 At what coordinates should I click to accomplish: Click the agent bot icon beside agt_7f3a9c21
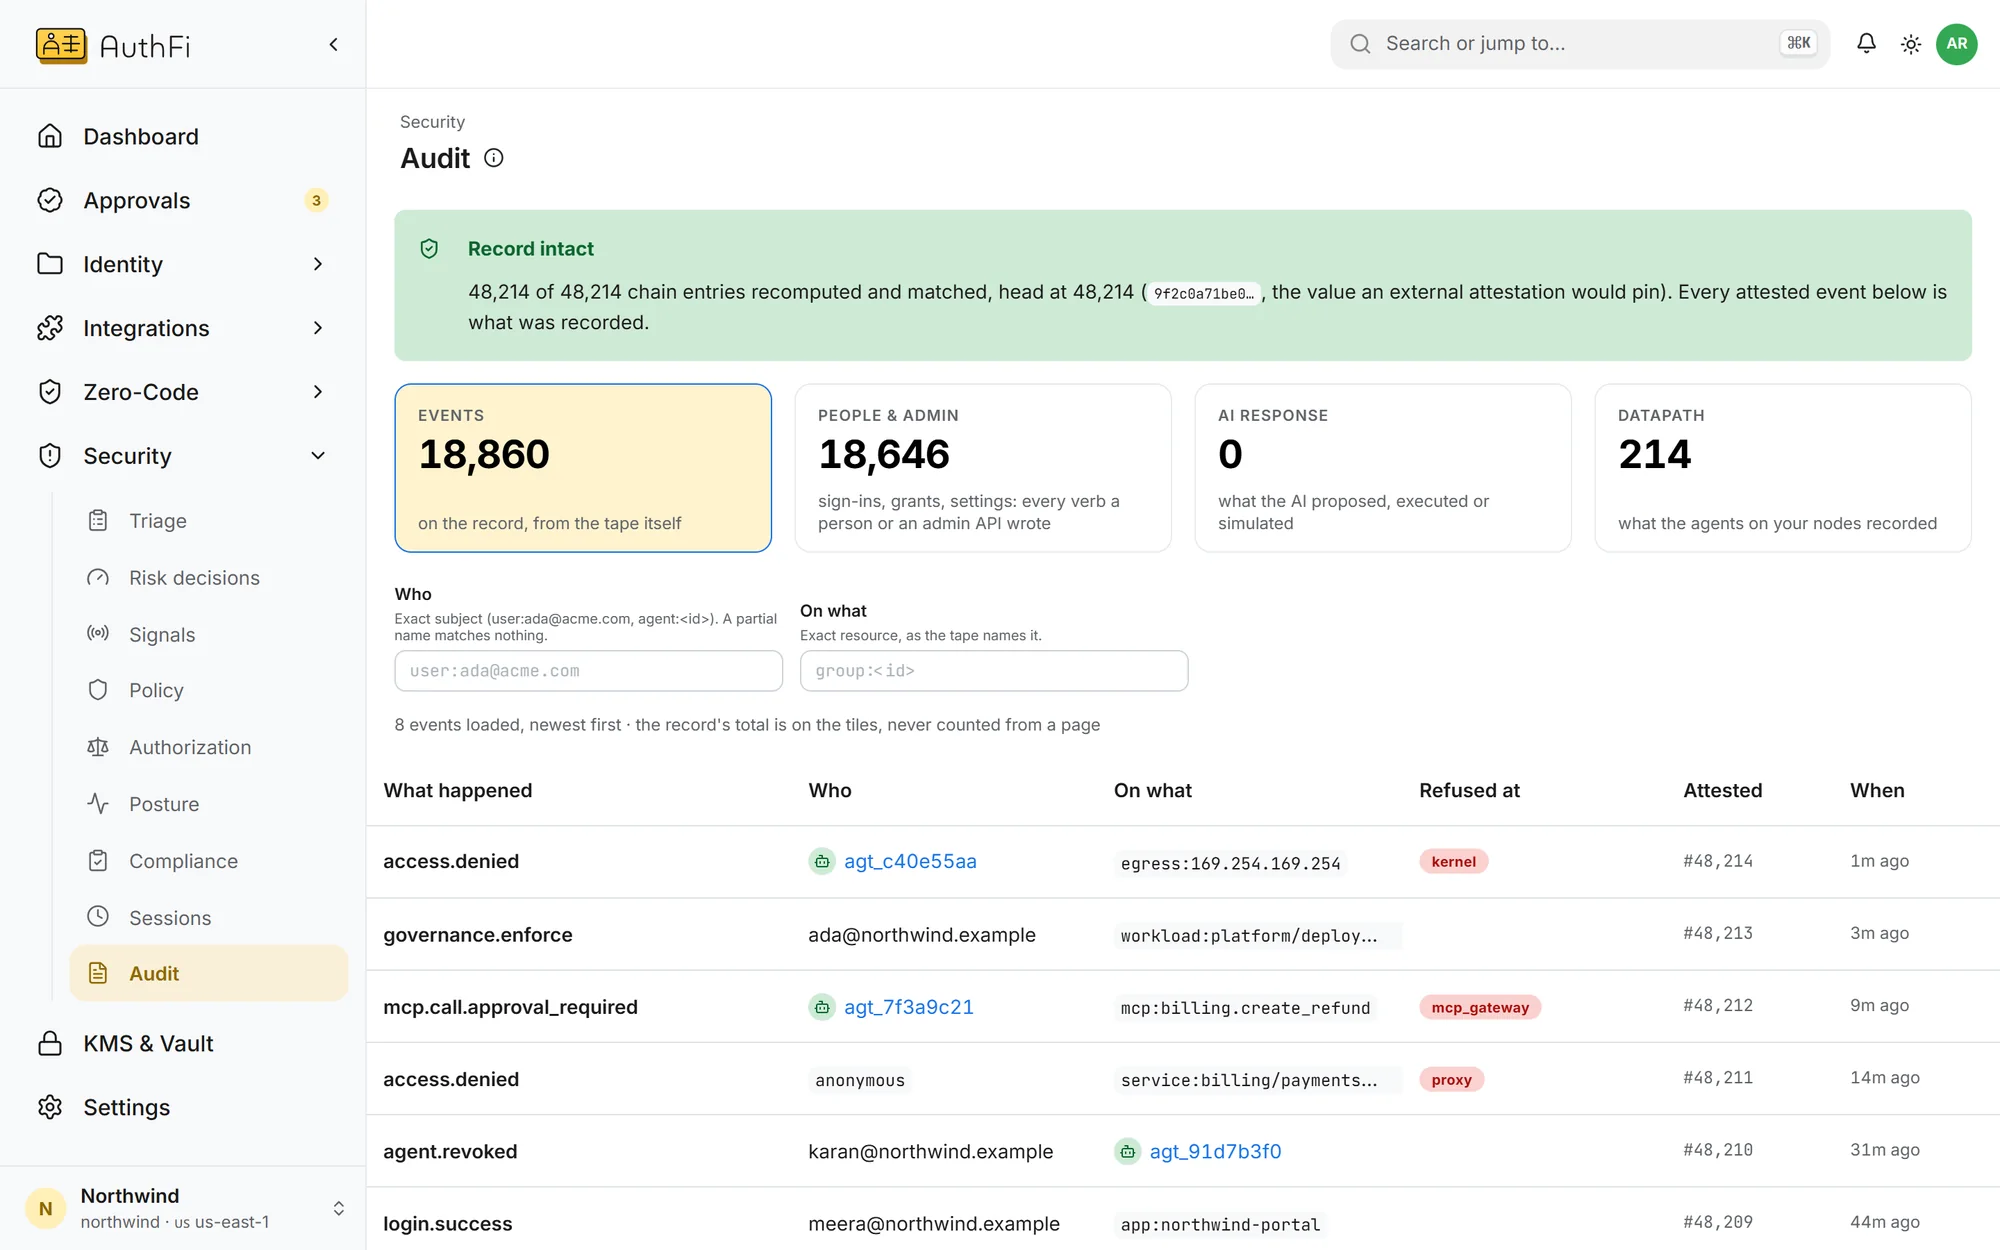tap(822, 1007)
